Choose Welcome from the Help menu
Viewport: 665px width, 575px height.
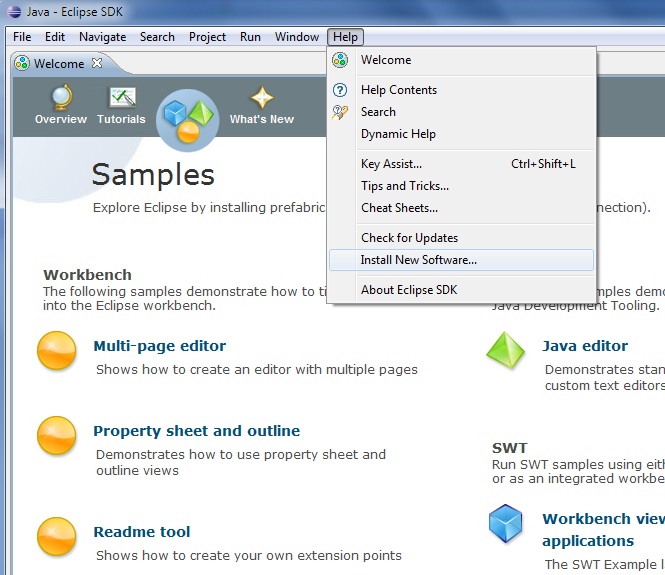tap(461, 60)
